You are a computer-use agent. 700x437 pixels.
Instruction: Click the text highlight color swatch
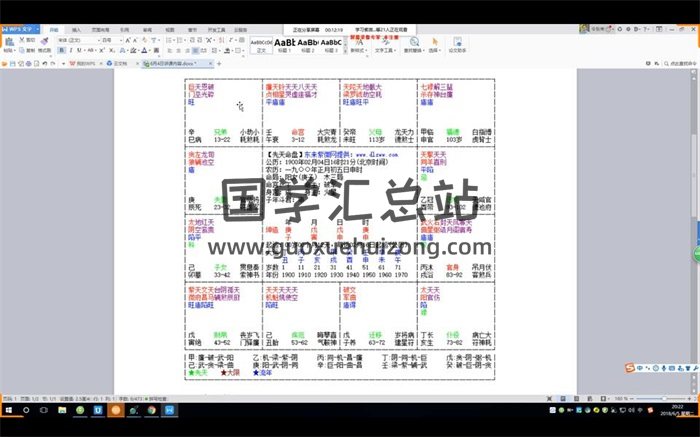(x=133, y=50)
